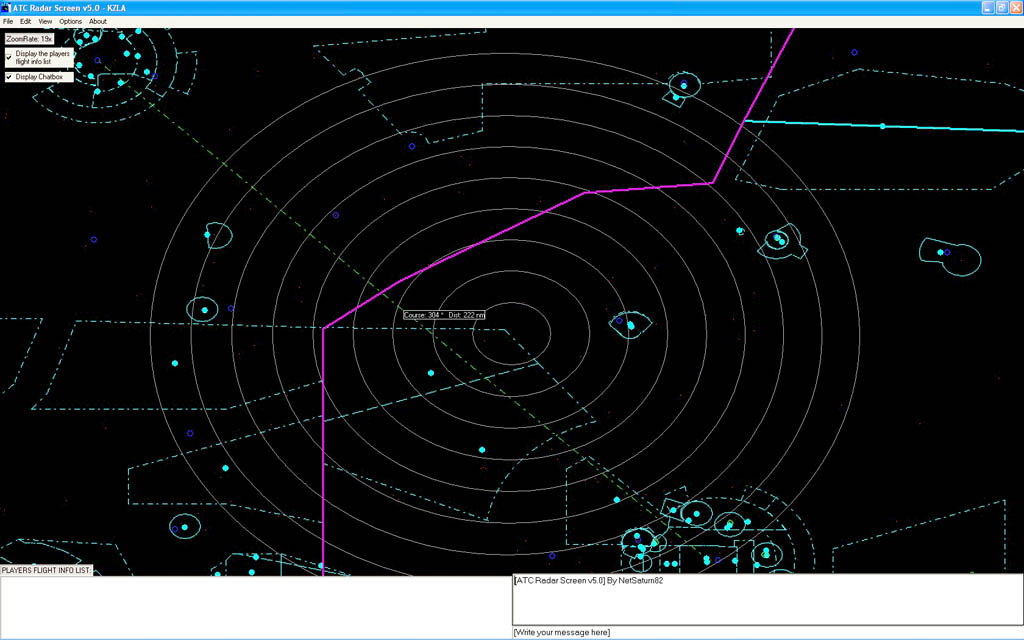Image resolution: width=1024 pixels, height=640 pixels.
Task: Maximize the ATC Radar Screen window
Action: (1000, 7)
